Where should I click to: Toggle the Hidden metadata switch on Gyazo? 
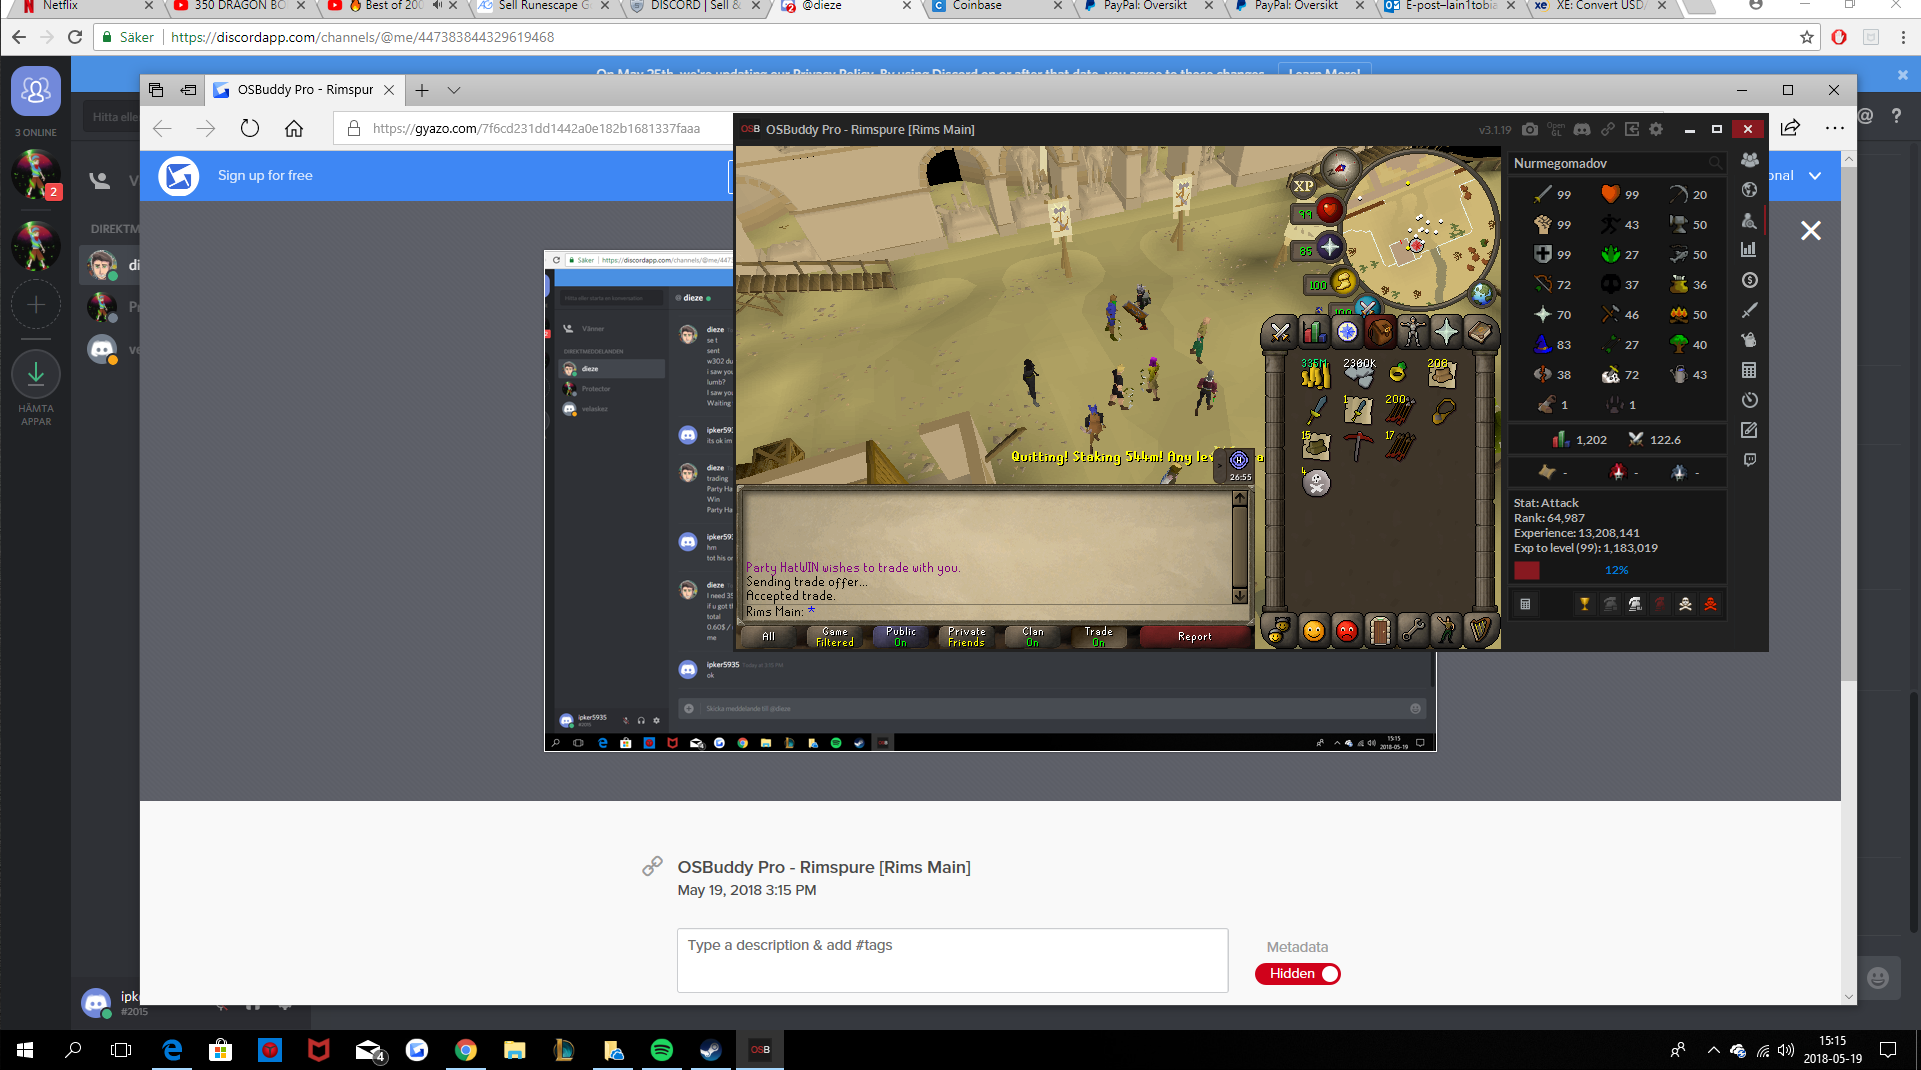click(x=1298, y=974)
